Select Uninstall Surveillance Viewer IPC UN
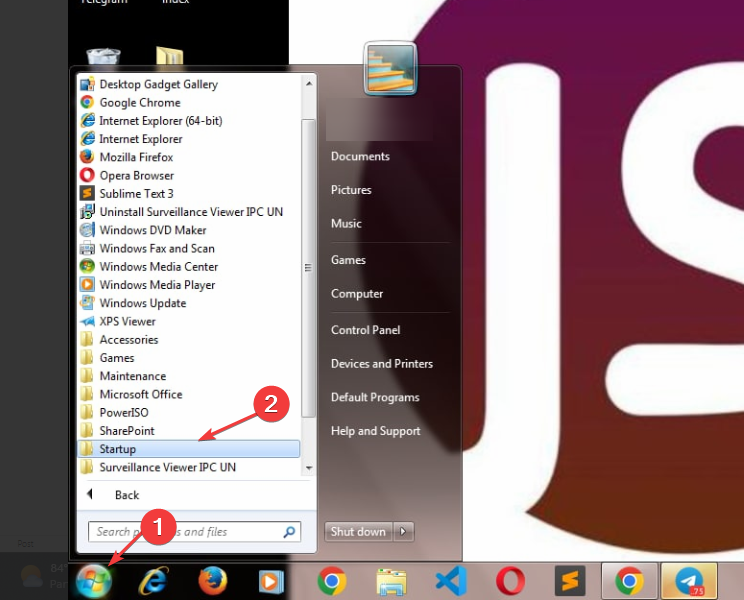 188,212
